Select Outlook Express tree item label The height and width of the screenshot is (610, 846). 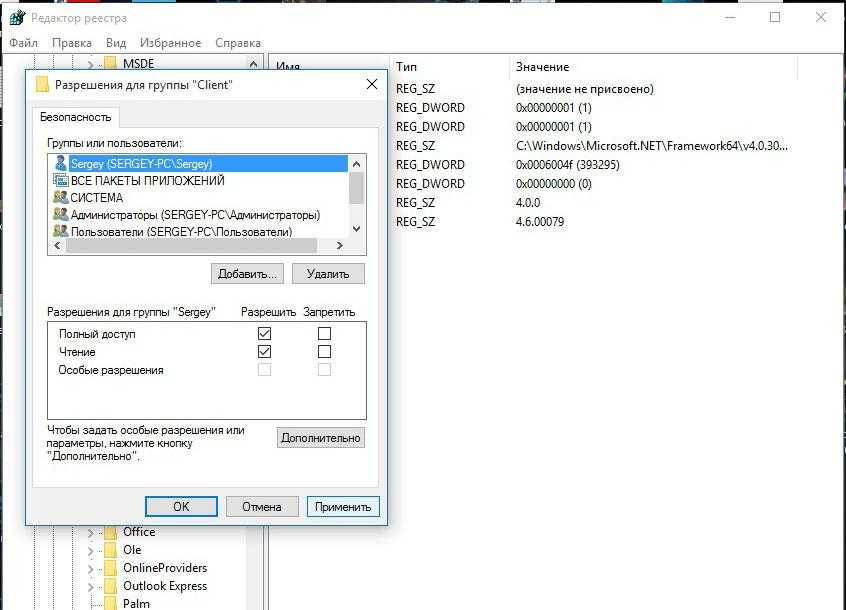click(165, 586)
